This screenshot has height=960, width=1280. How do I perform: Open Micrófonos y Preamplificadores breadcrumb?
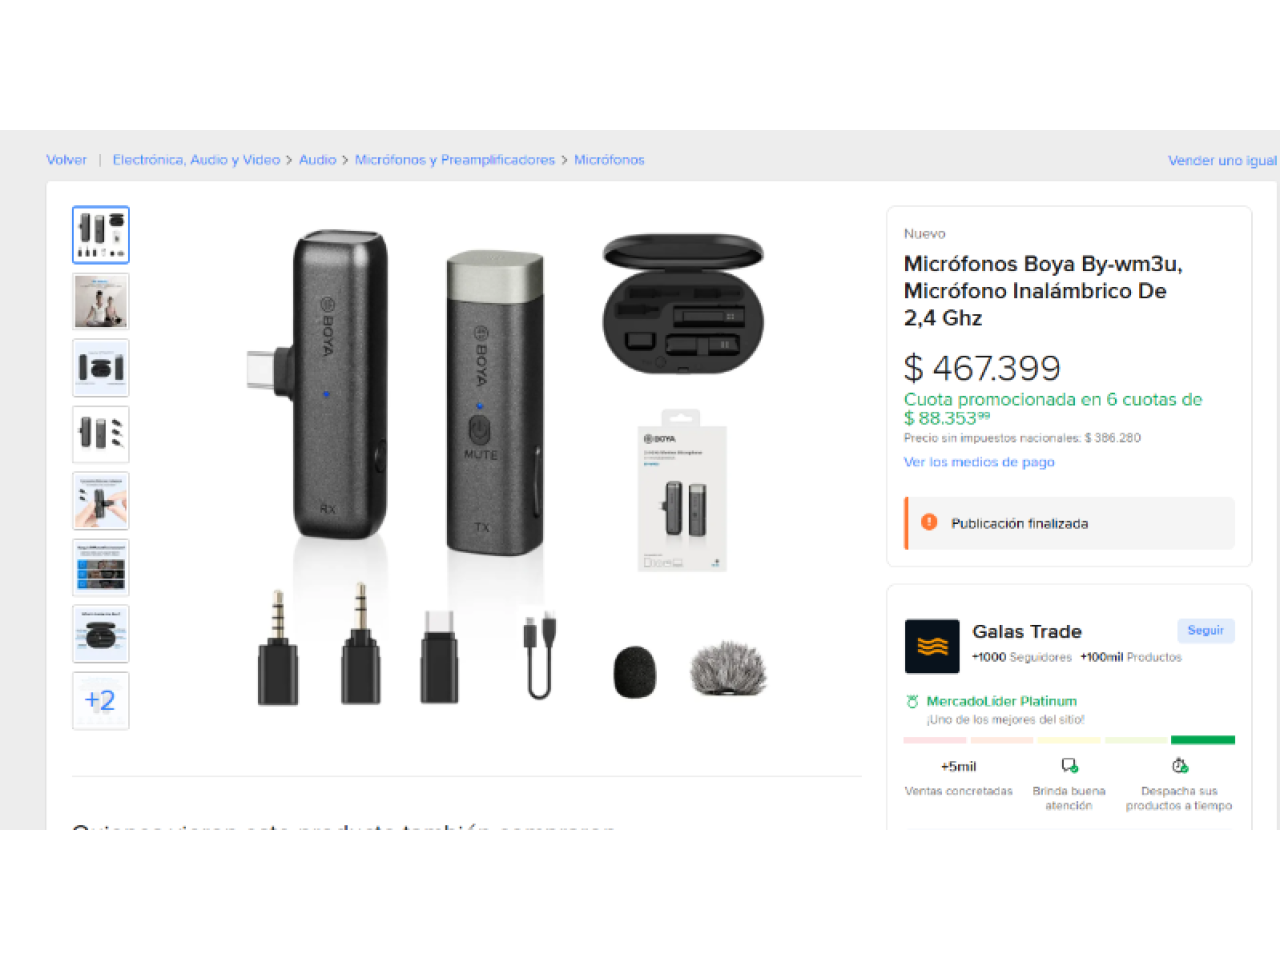pos(455,160)
